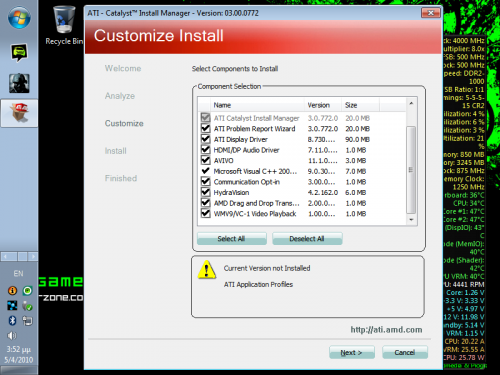This screenshot has width=500, height=375.
Task: Click the component list scroll down arrow
Action: click(x=411, y=220)
